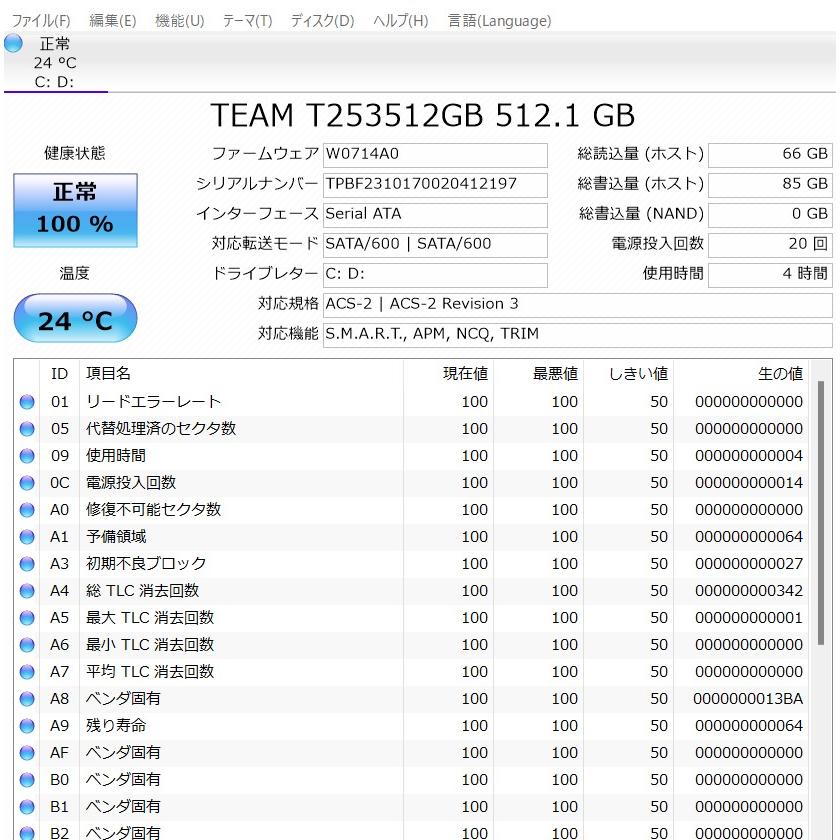Open the ヘルプ(H) menu

[401, 21]
